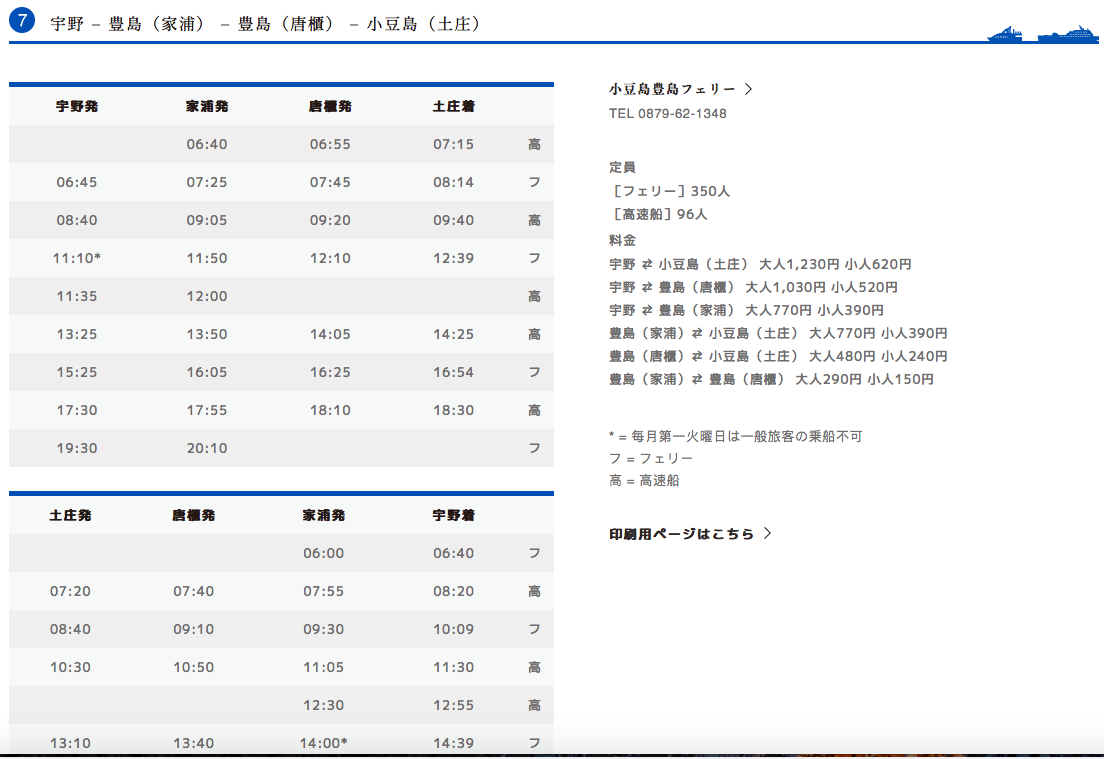Click the blue circled number 7 badge
1104x759 pixels.
23,21
